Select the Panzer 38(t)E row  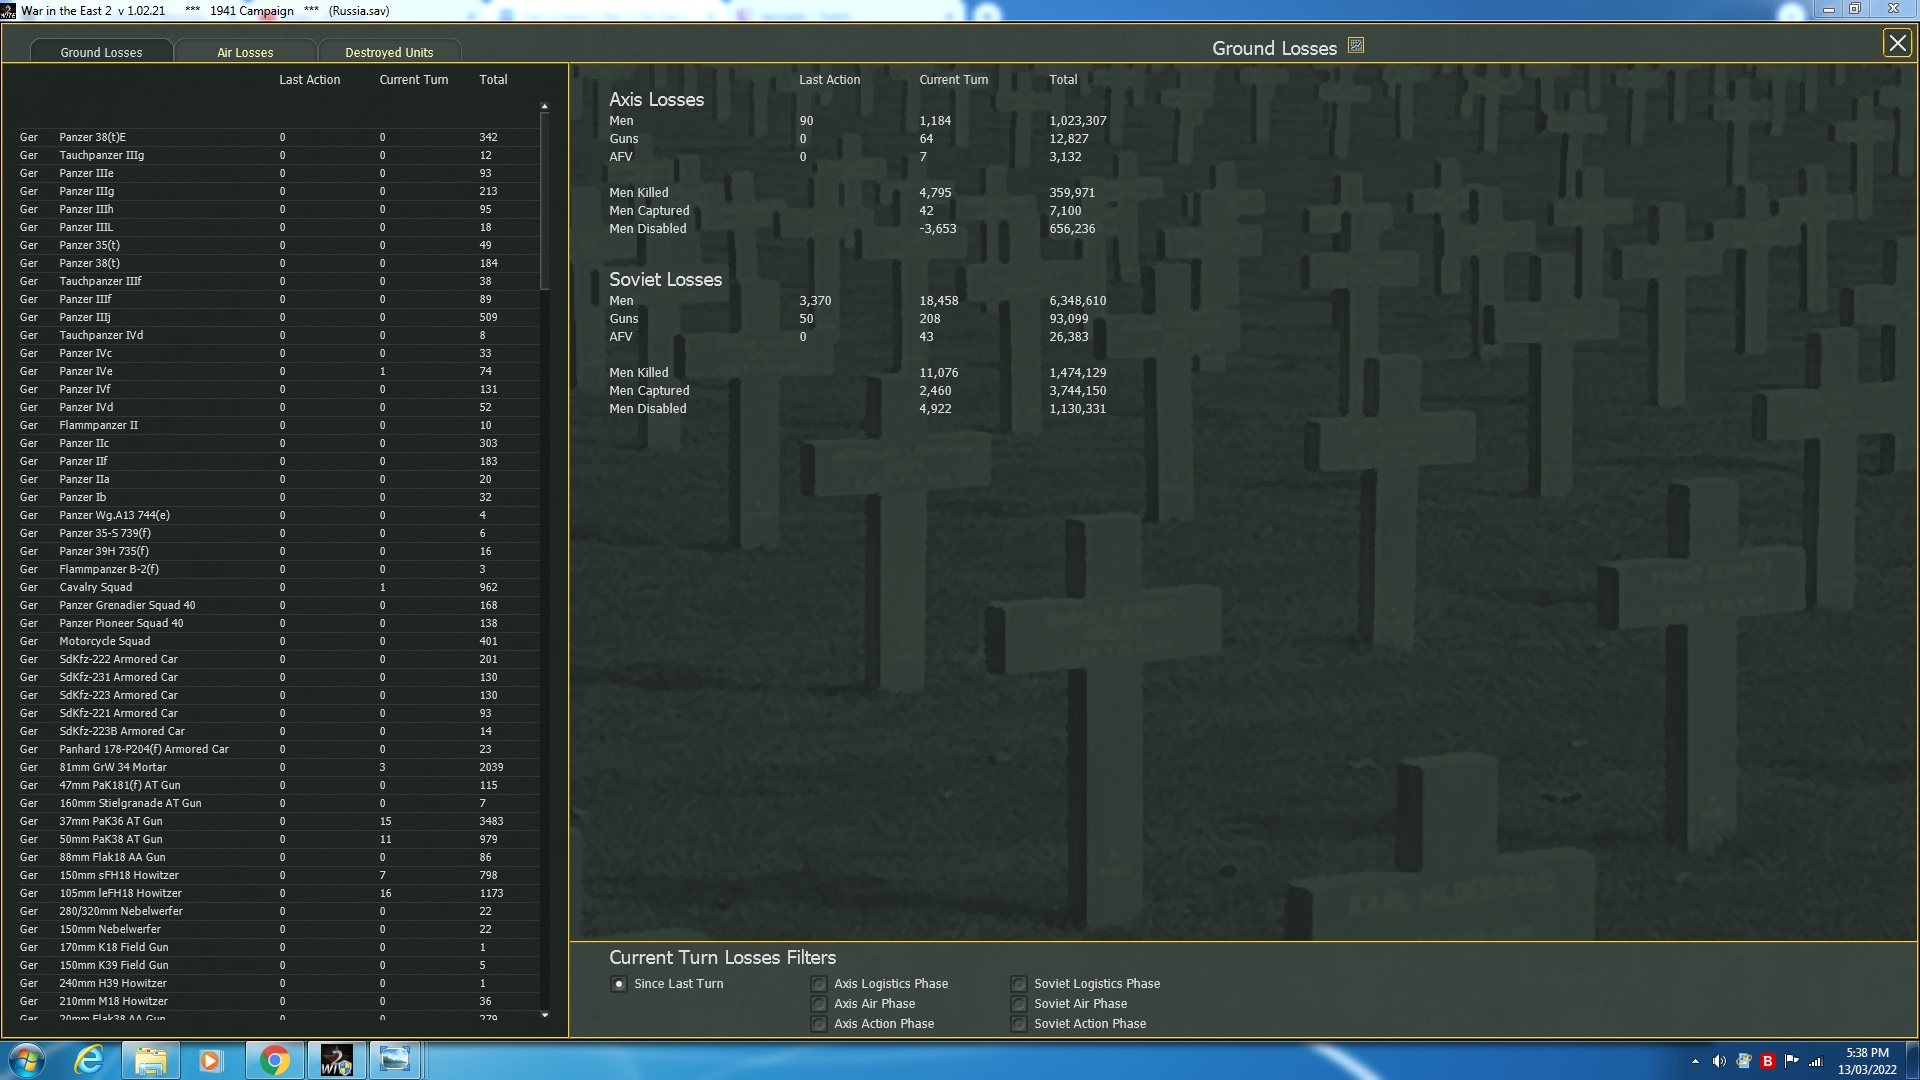(278, 137)
